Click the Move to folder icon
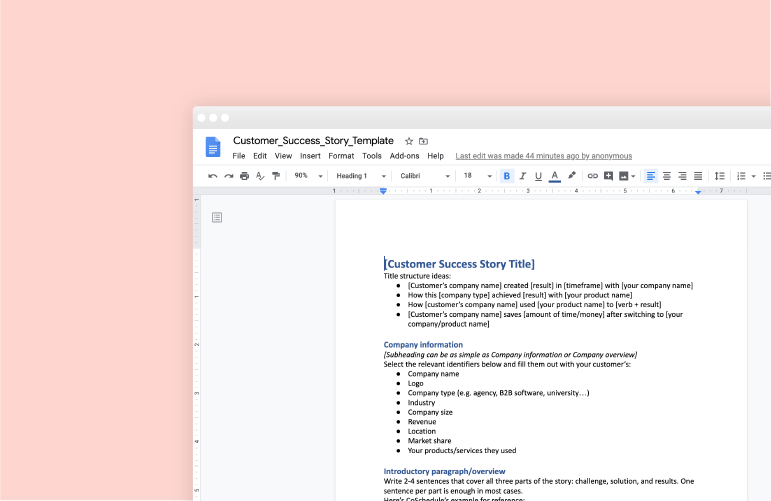The width and height of the screenshot is (771, 501). coord(423,141)
